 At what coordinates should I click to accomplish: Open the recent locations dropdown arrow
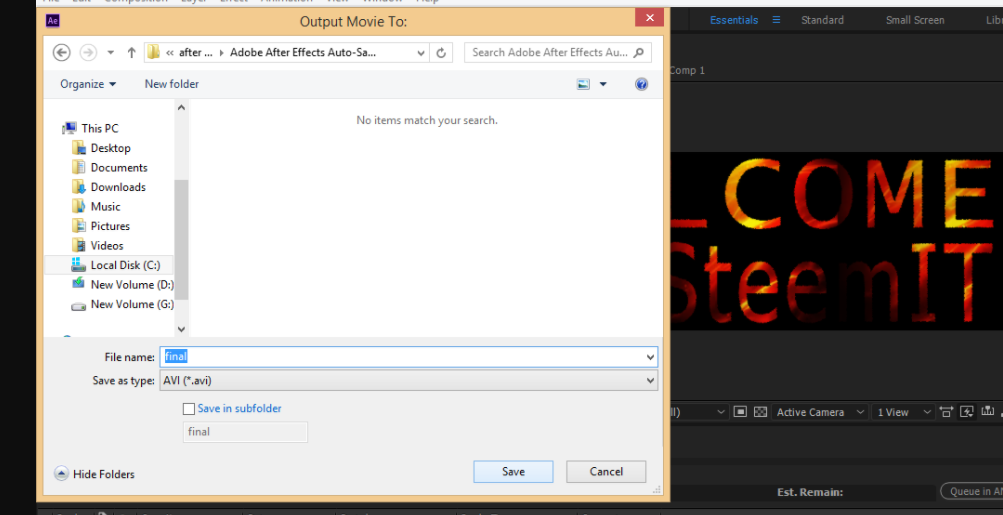[x=111, y=53]
